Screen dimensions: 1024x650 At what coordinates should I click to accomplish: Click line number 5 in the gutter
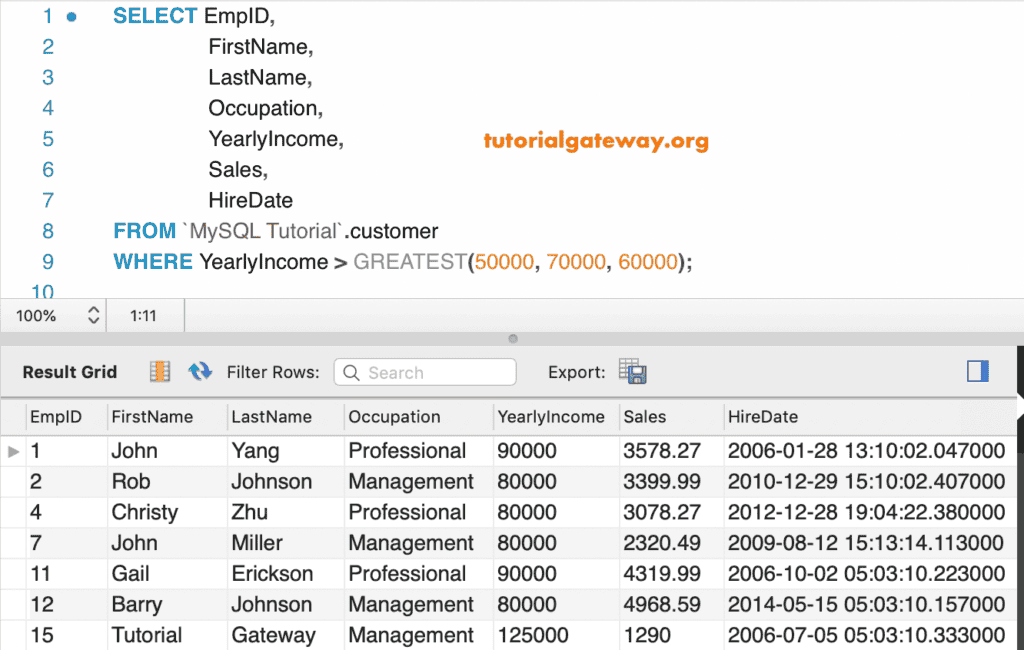[x=48, y=138]
